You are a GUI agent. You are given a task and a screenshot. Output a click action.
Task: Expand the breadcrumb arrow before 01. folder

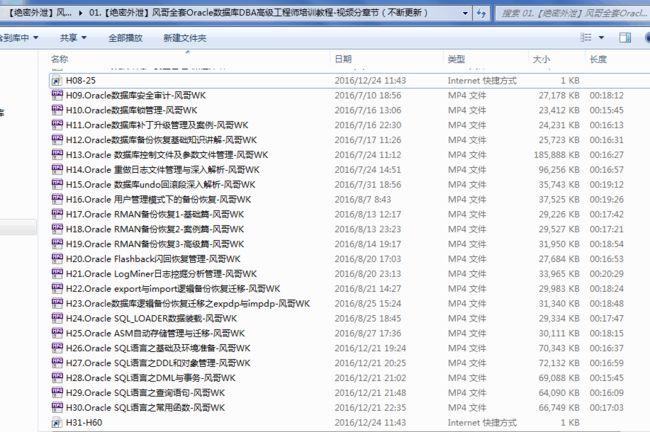tap(80, 13)
